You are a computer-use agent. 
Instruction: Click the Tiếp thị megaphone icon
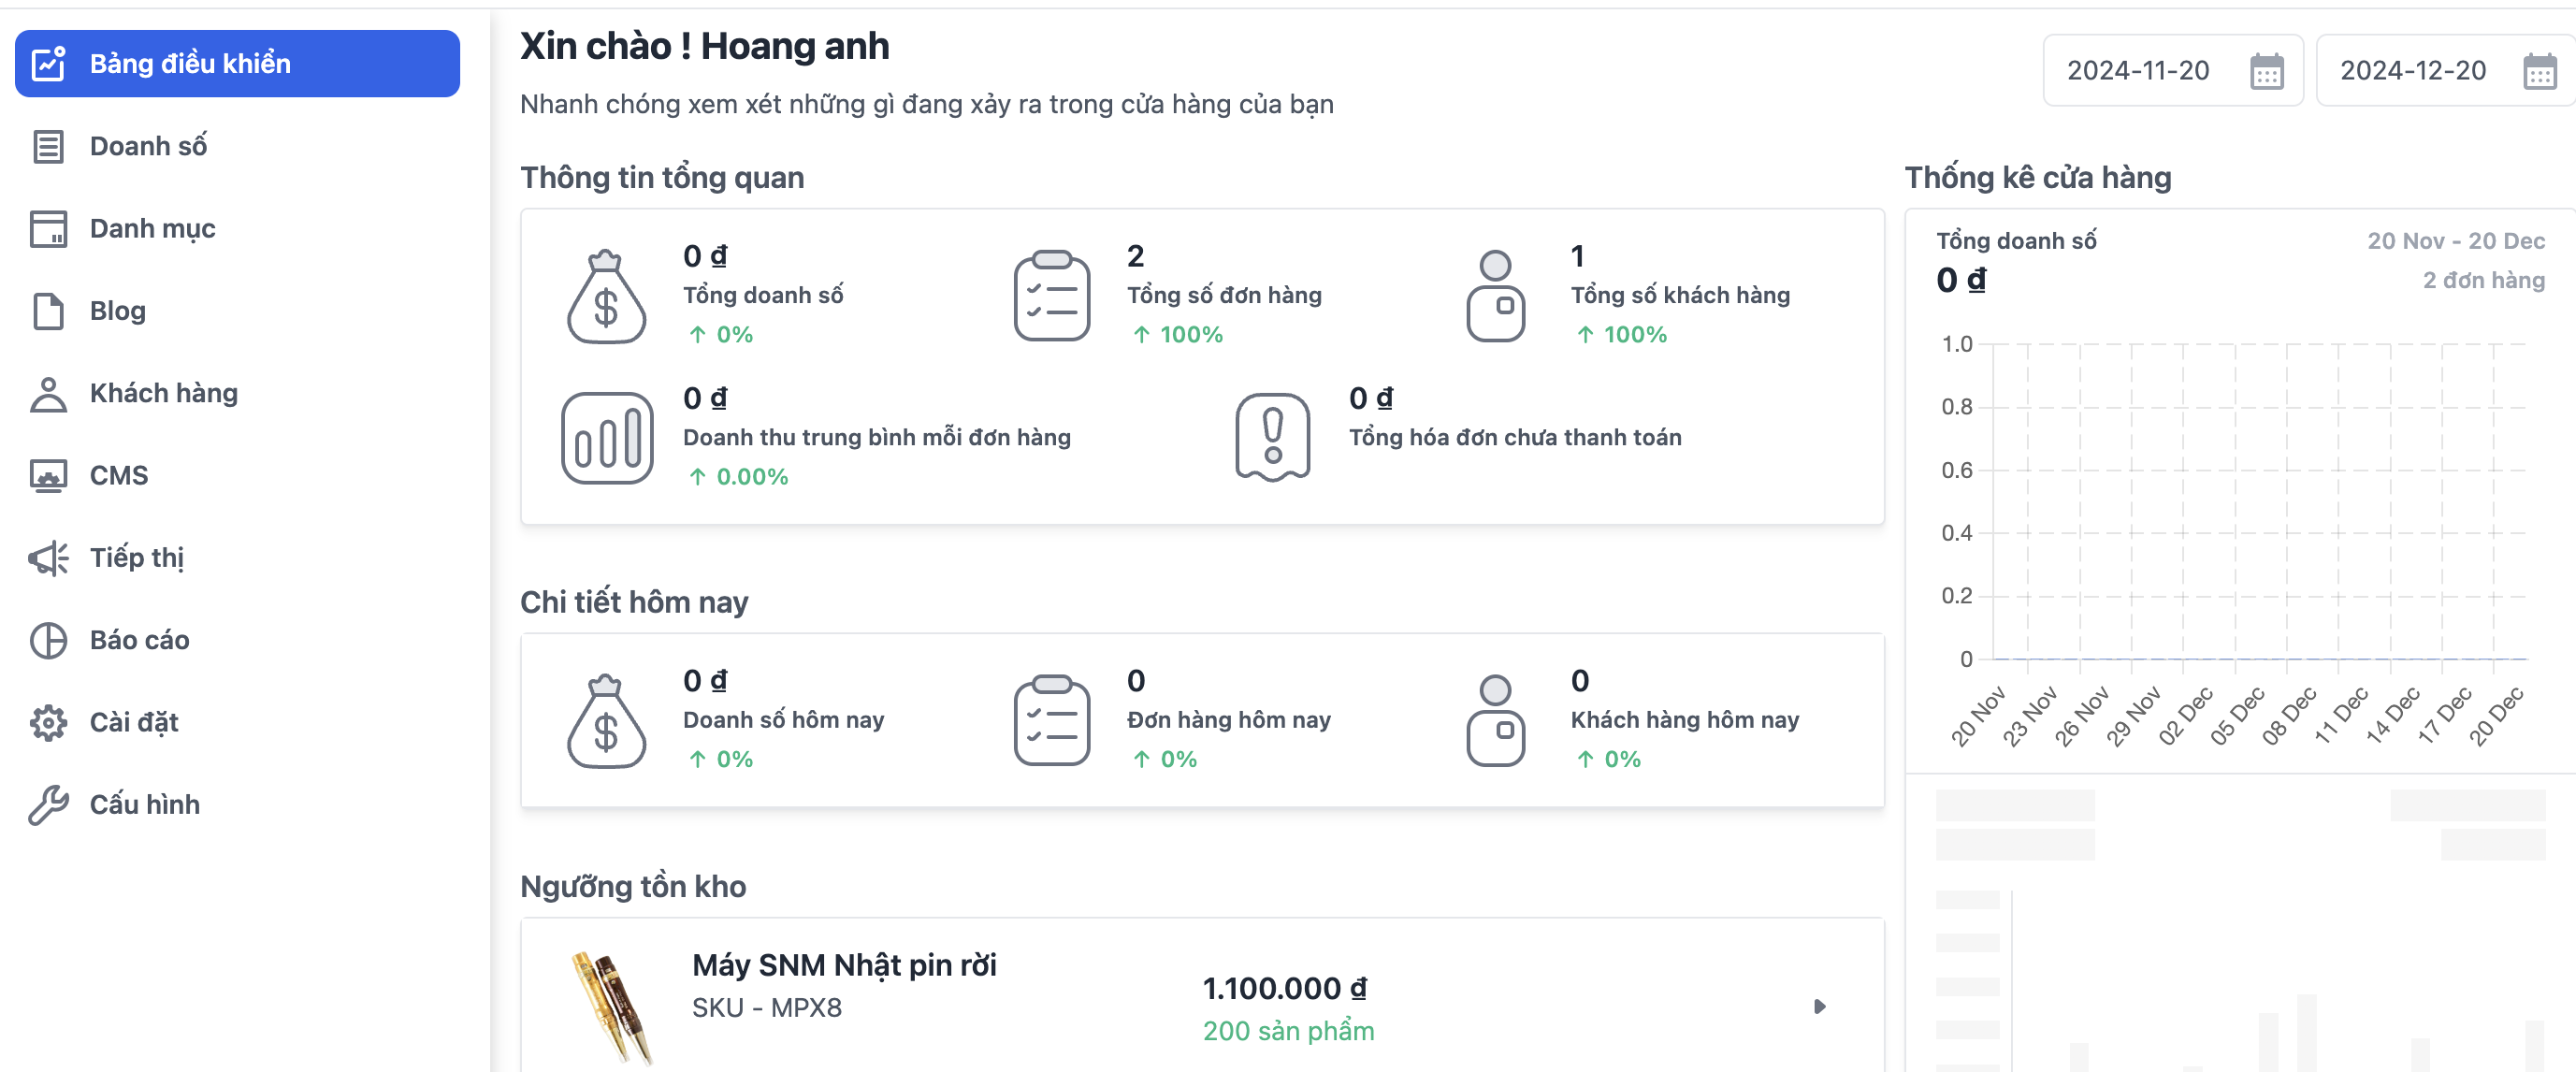tap(48, 557)
